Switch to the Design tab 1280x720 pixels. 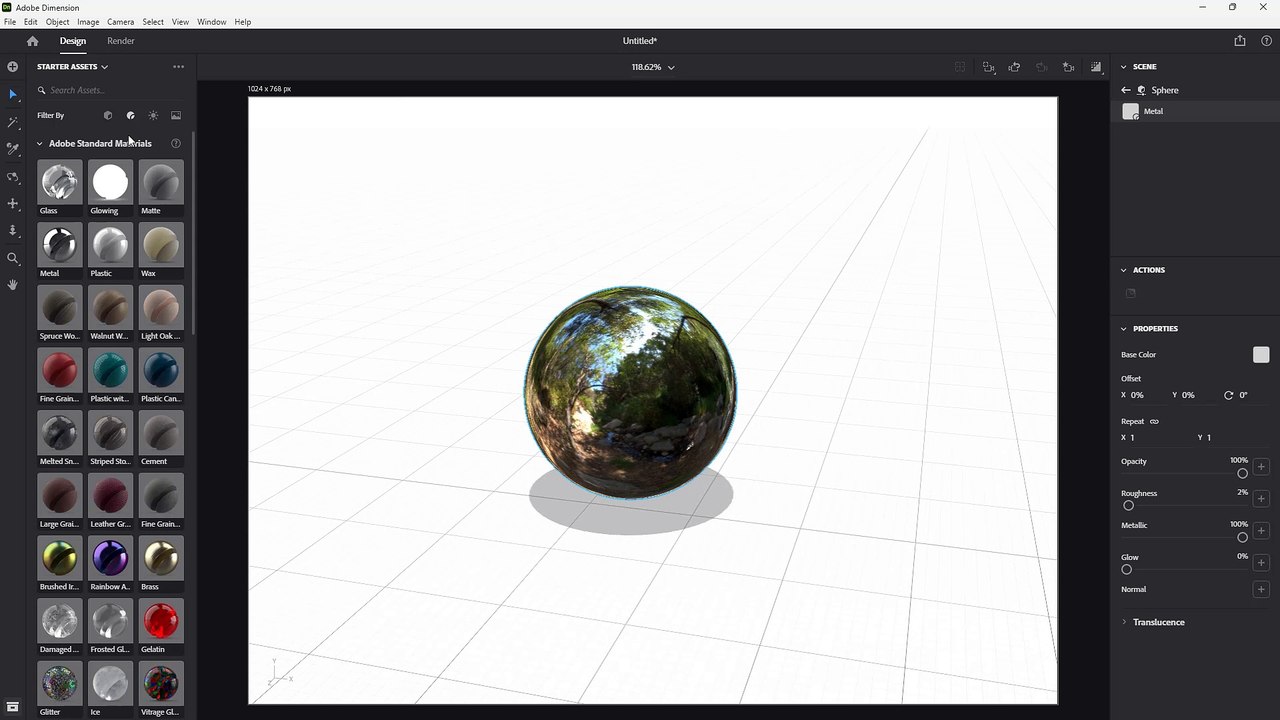[73, 41]
